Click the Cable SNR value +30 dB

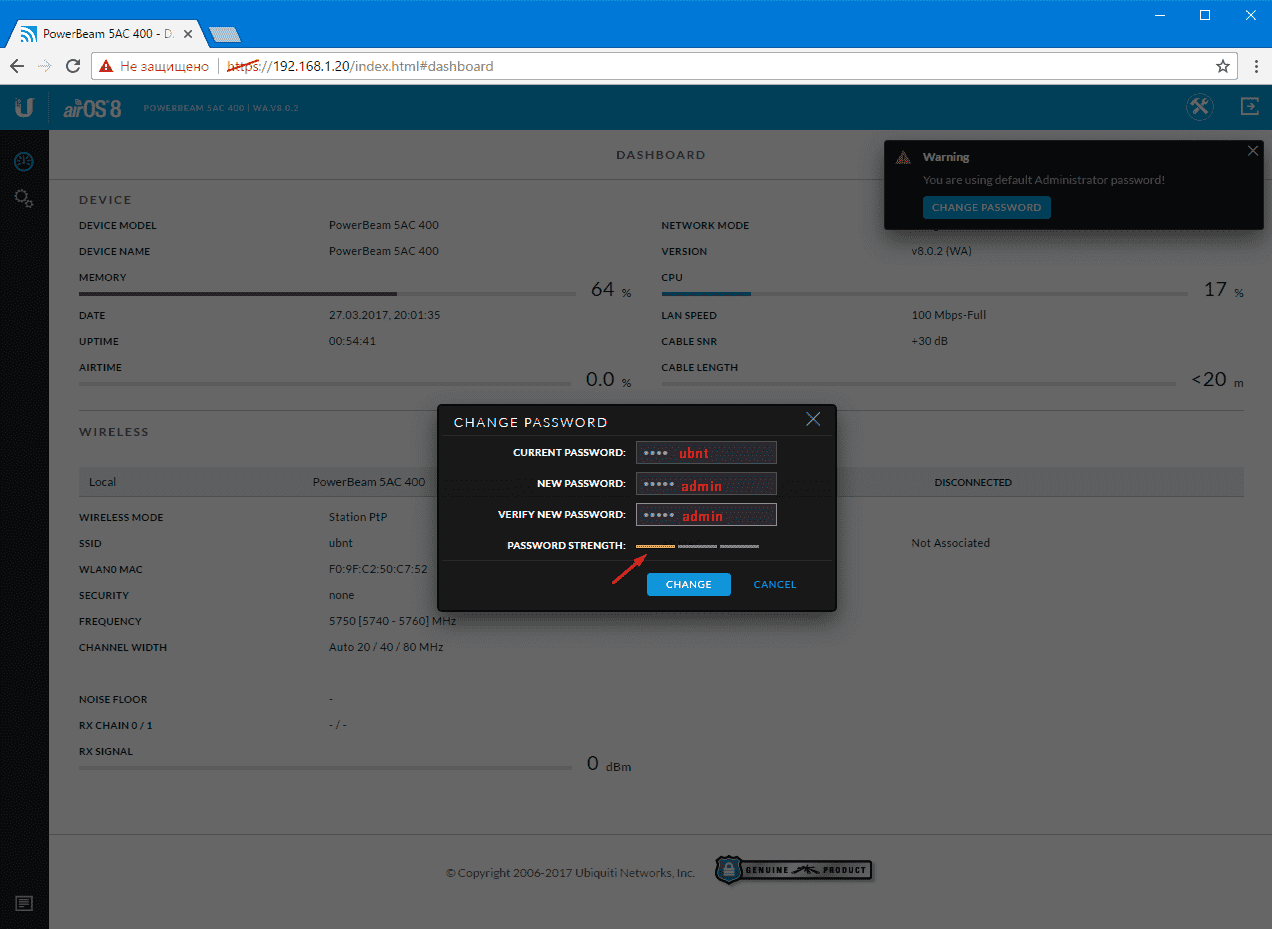931,341
